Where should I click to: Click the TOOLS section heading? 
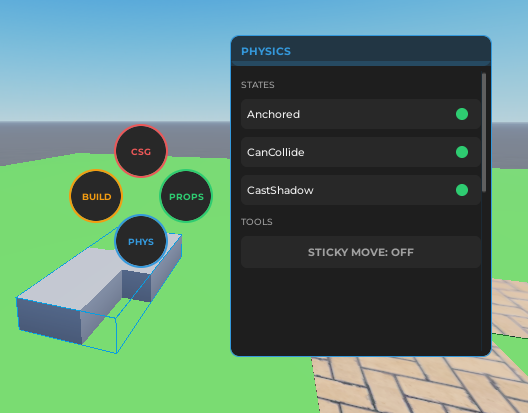[257, 222]
